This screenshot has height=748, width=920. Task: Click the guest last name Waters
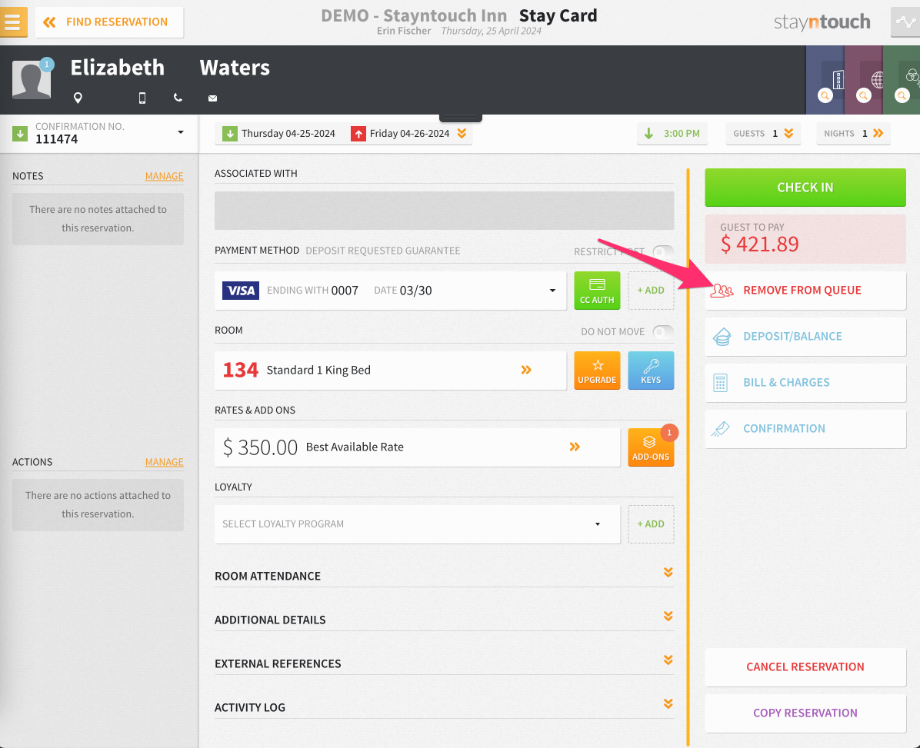click(235, 68)
